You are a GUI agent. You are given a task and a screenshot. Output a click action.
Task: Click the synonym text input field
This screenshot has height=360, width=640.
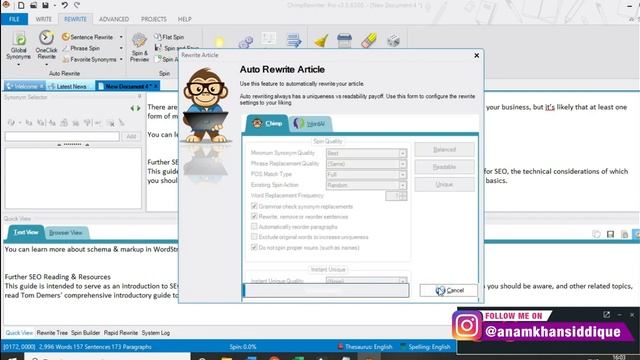point(62,136)
